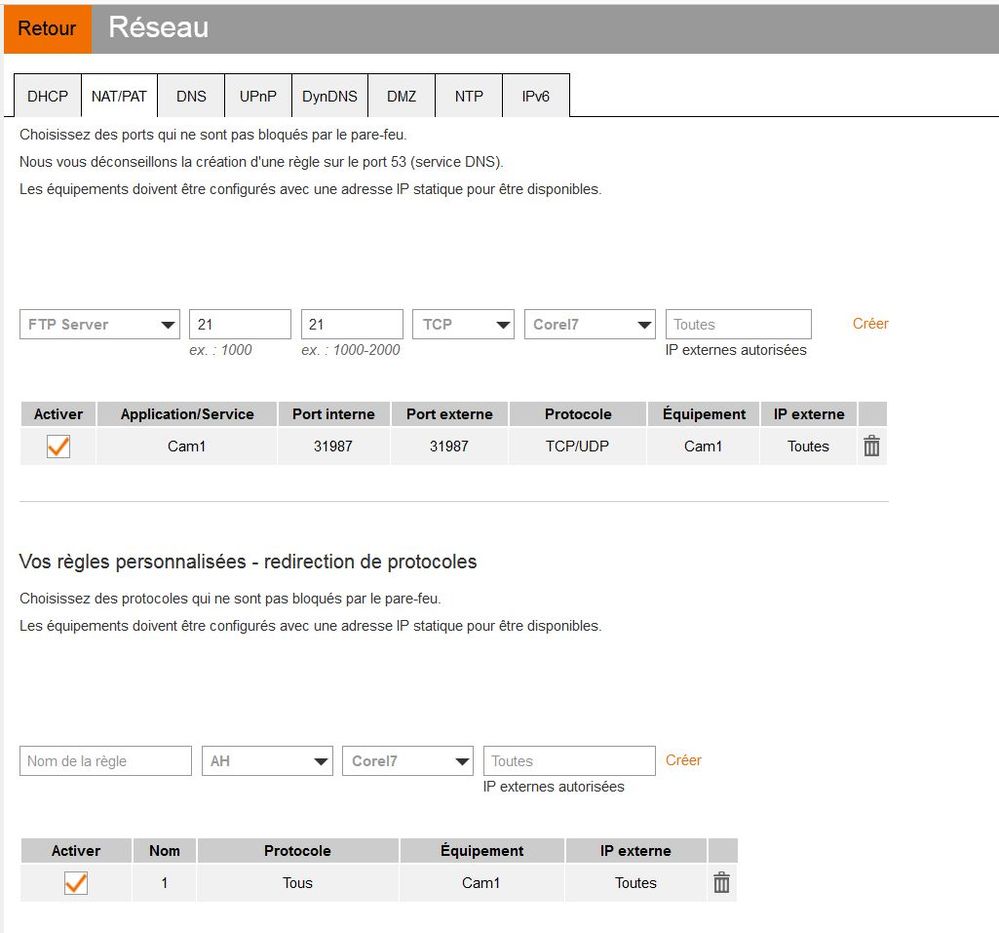
Task: Delete the protocol redirection rule 1
Action: (x=721, y=883)
